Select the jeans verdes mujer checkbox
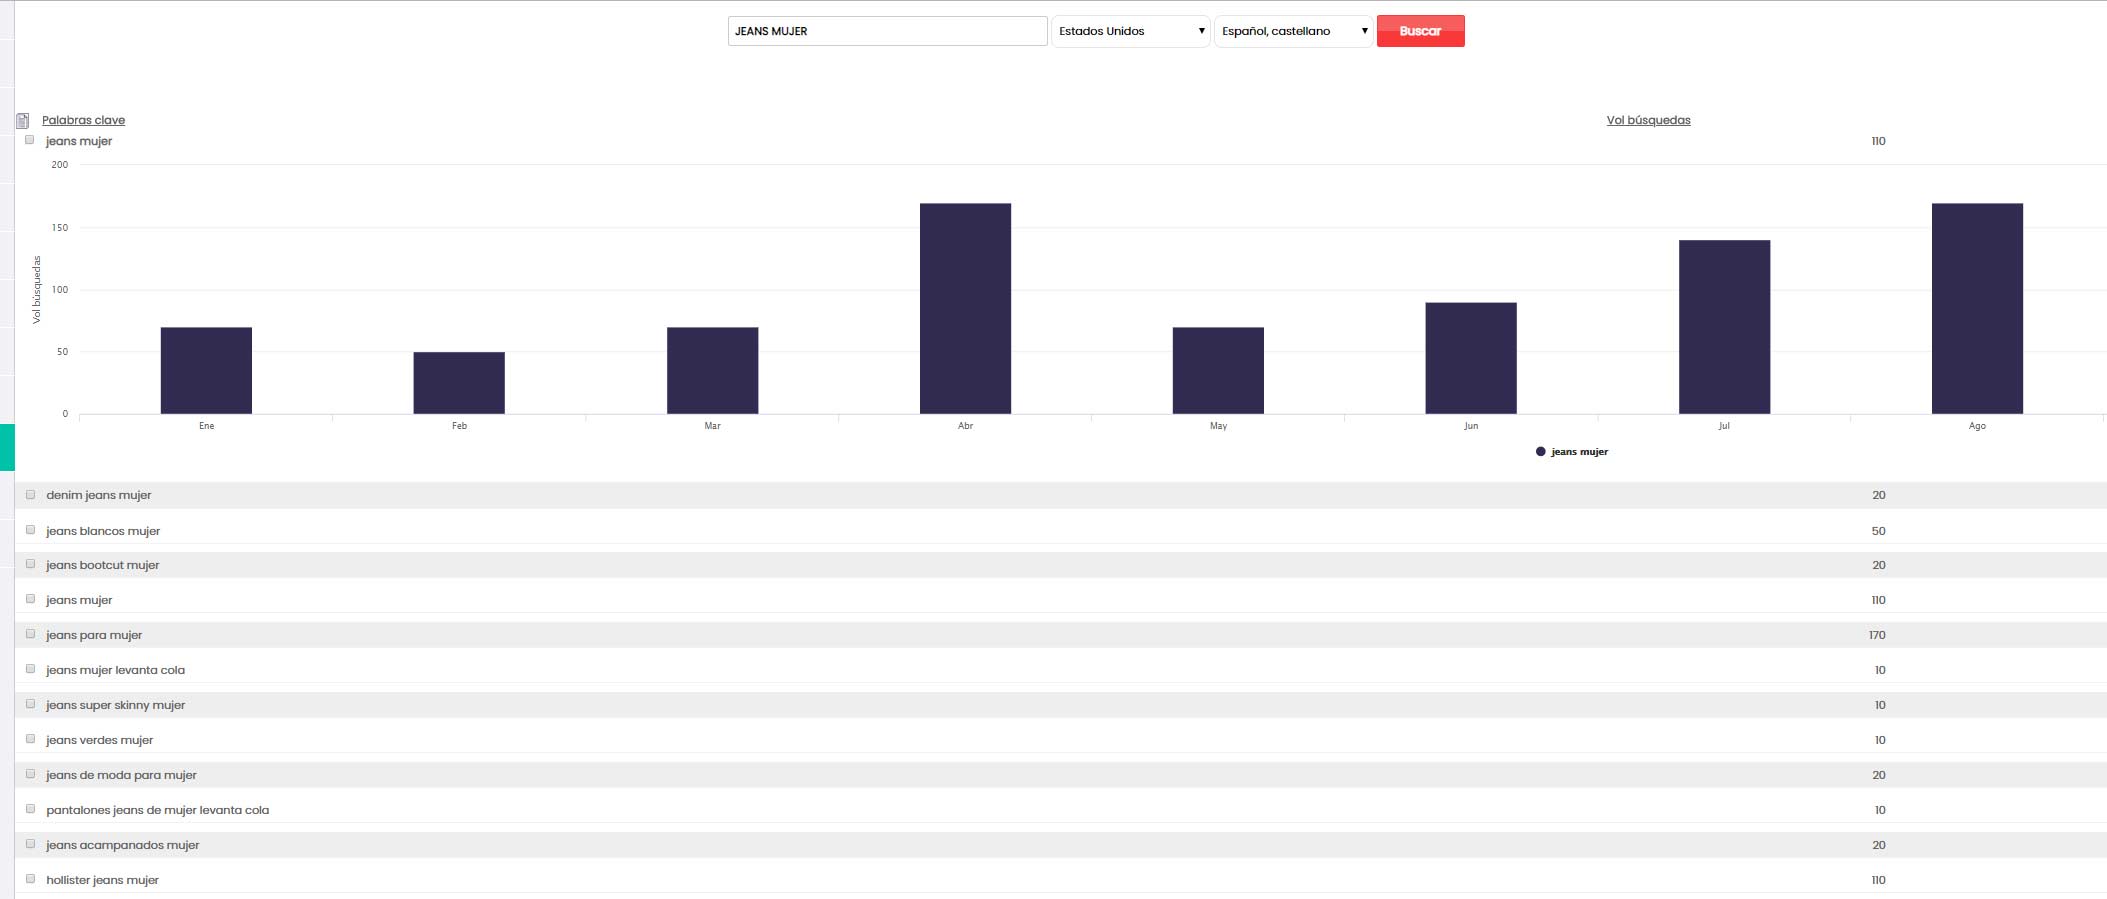Screen dimensions: 2107x899 pyautogui.click(x=30, y=739)
